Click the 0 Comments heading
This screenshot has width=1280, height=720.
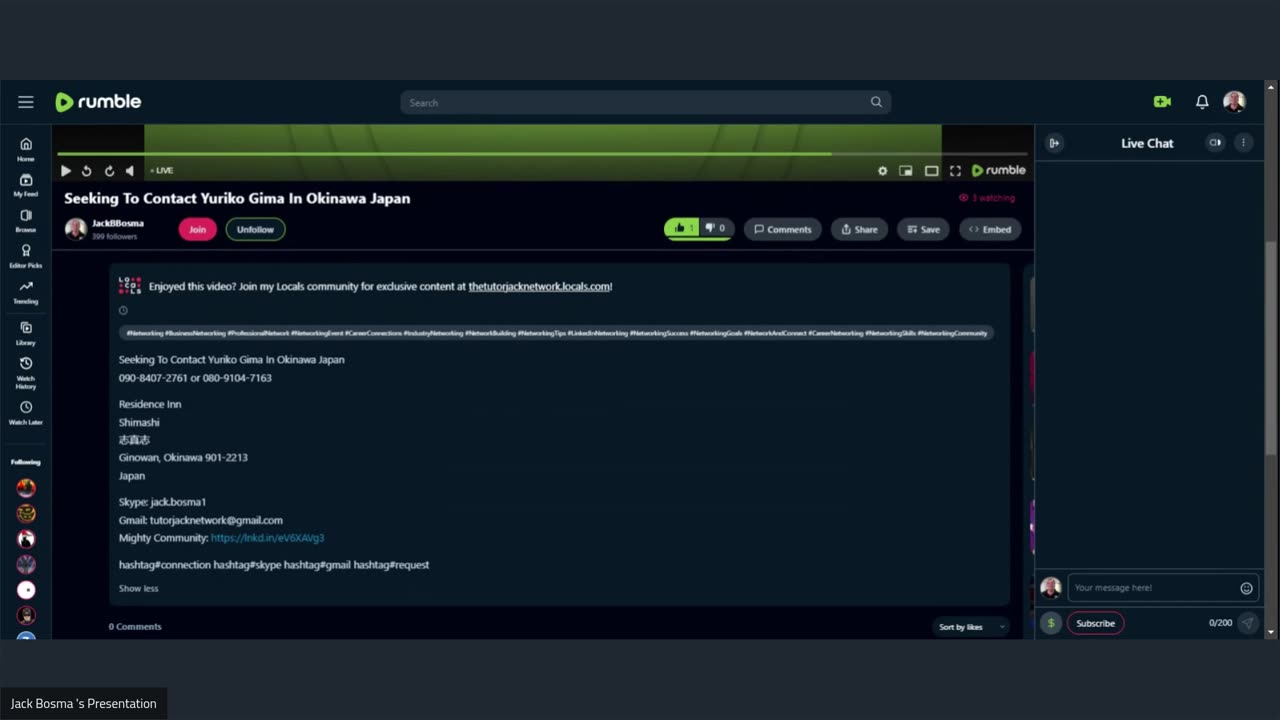tap(135, 626)
